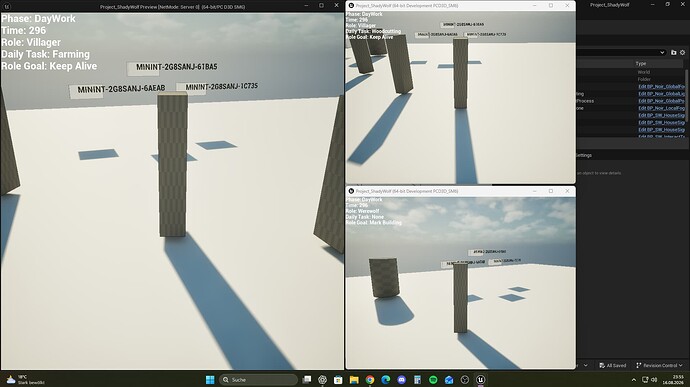690x387 pixels.
Task: Open Edit BP_Noir_GlobalPo link
Action: click(x=661, y=101)
